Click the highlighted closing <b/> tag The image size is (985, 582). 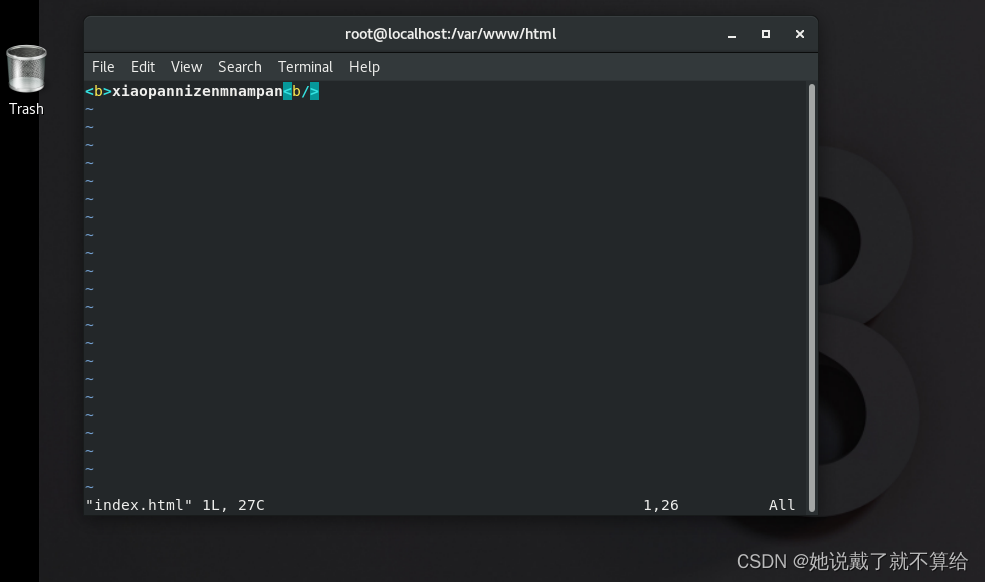point(302,91)
